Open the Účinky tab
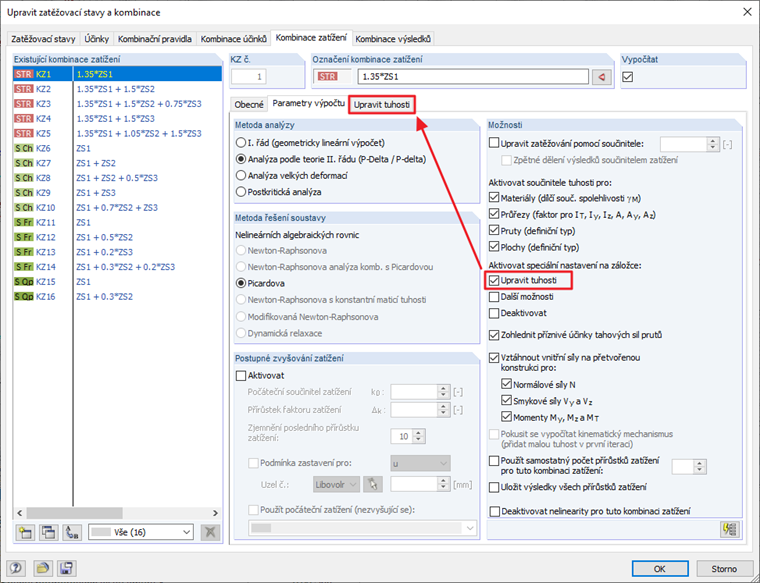 96,39
